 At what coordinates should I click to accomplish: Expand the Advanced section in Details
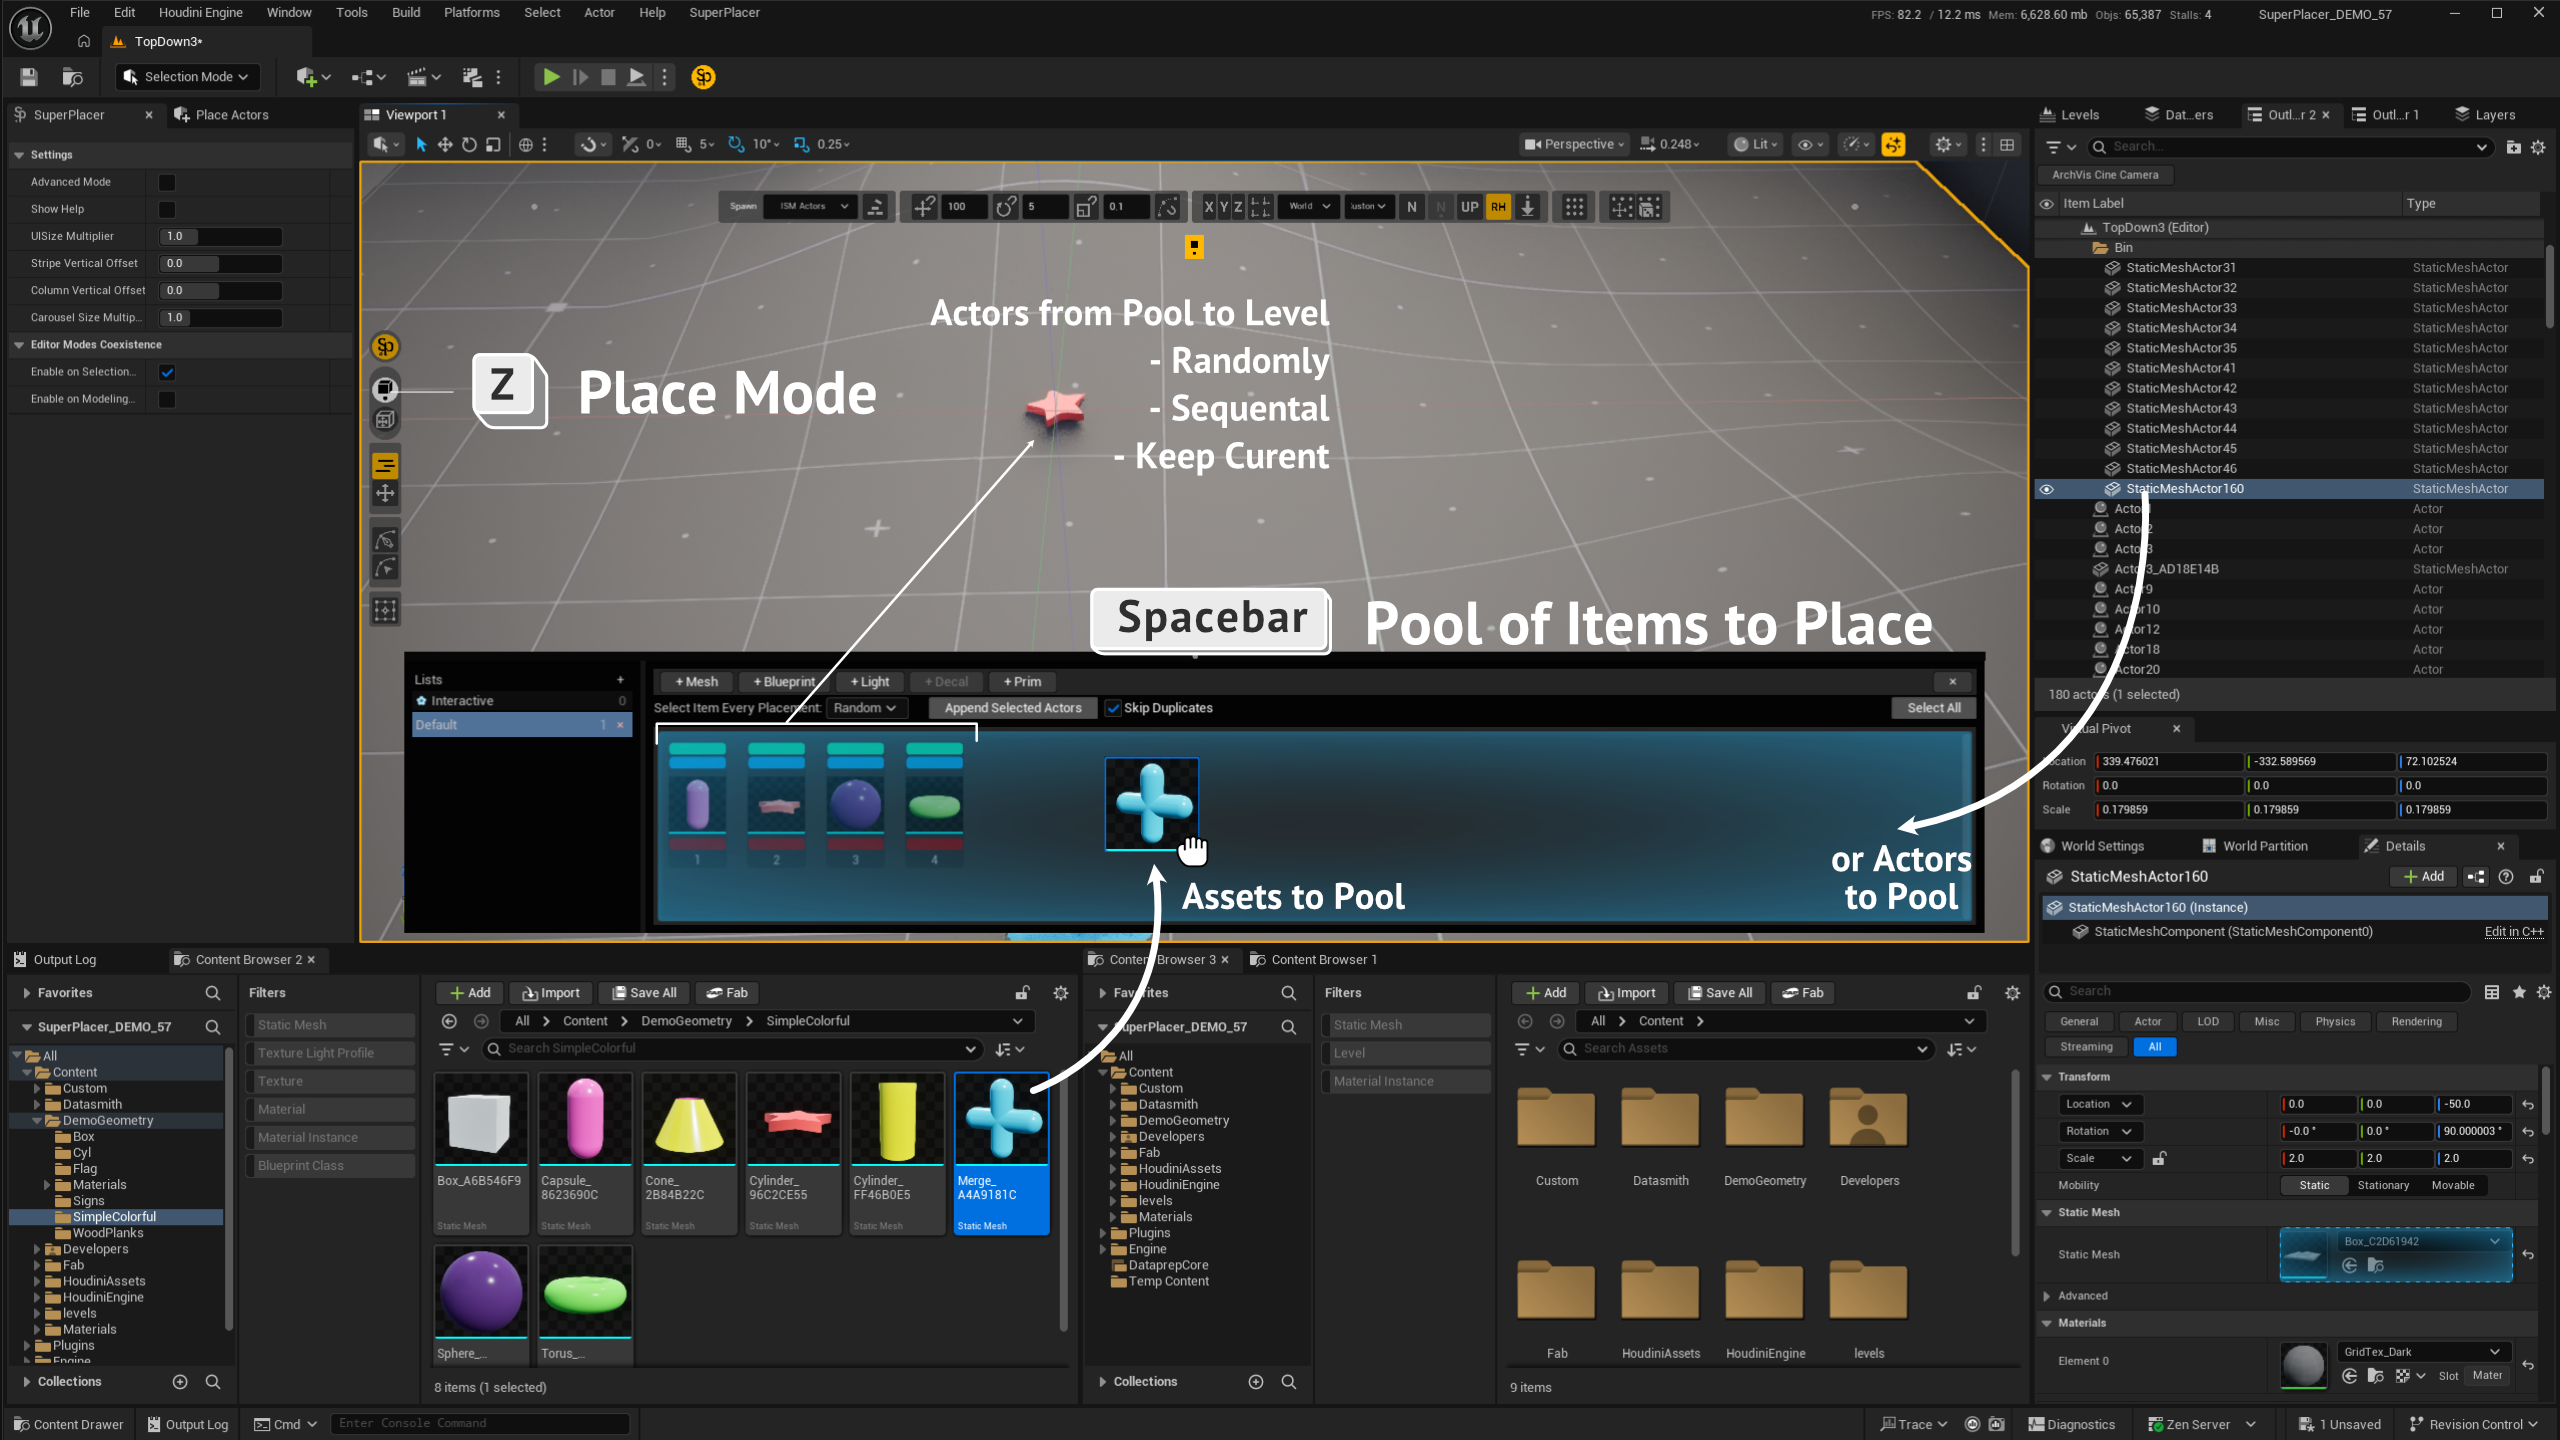point(2047,1296)
